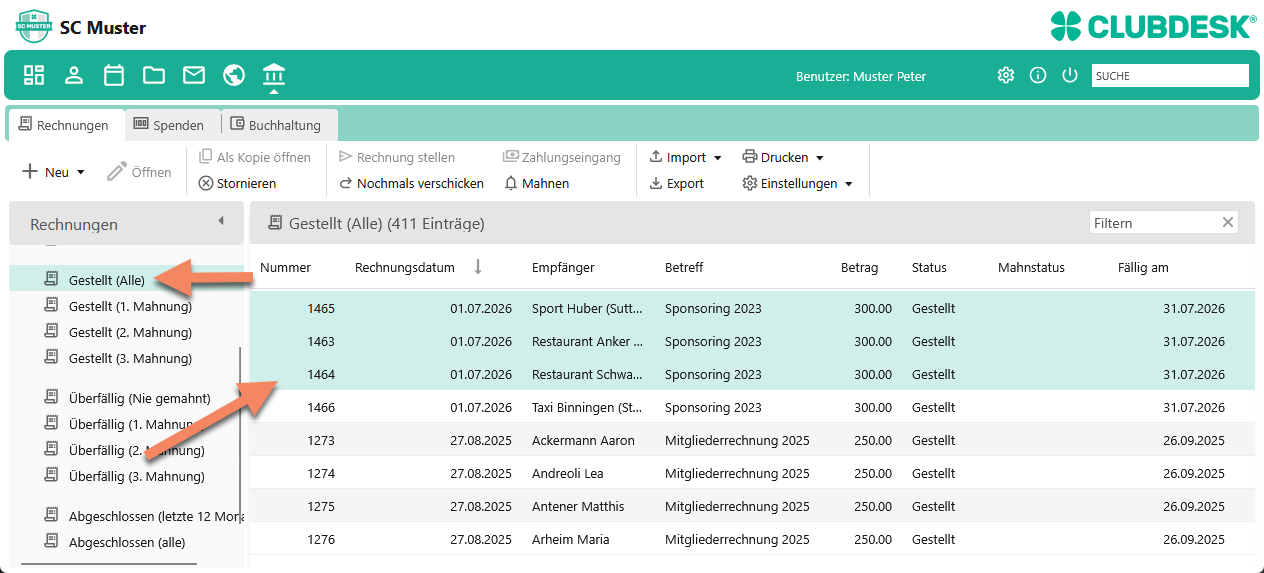
Task: Open settings gear in header
Action: 1006,75
